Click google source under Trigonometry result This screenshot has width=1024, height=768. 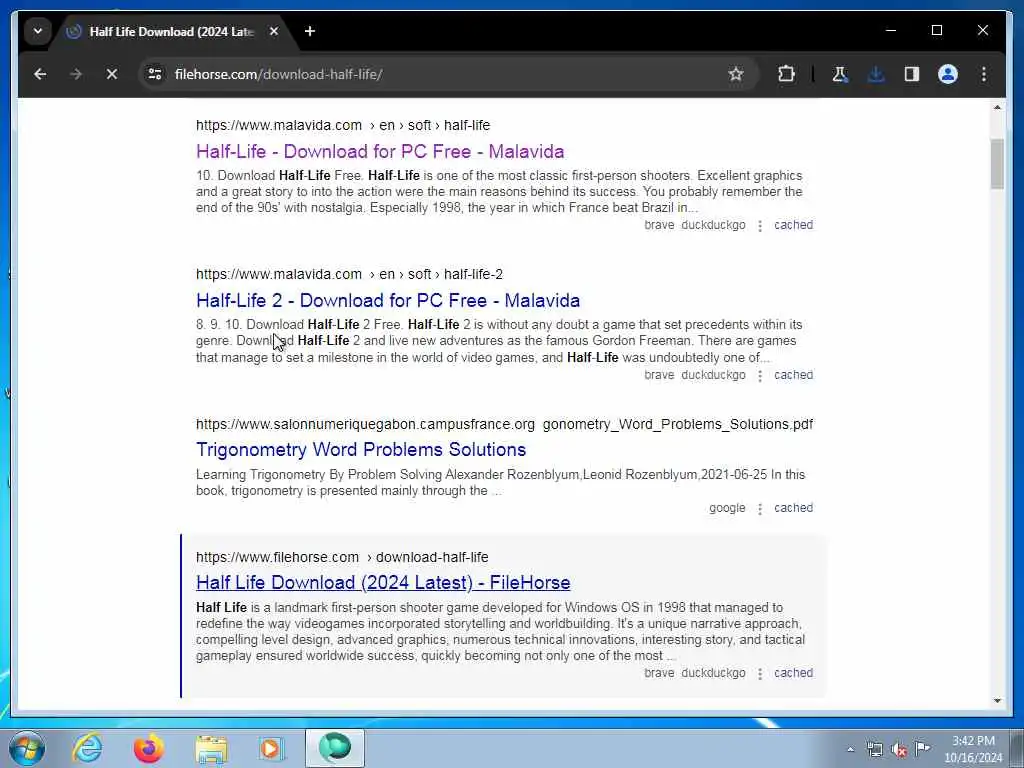click(727, 508)
